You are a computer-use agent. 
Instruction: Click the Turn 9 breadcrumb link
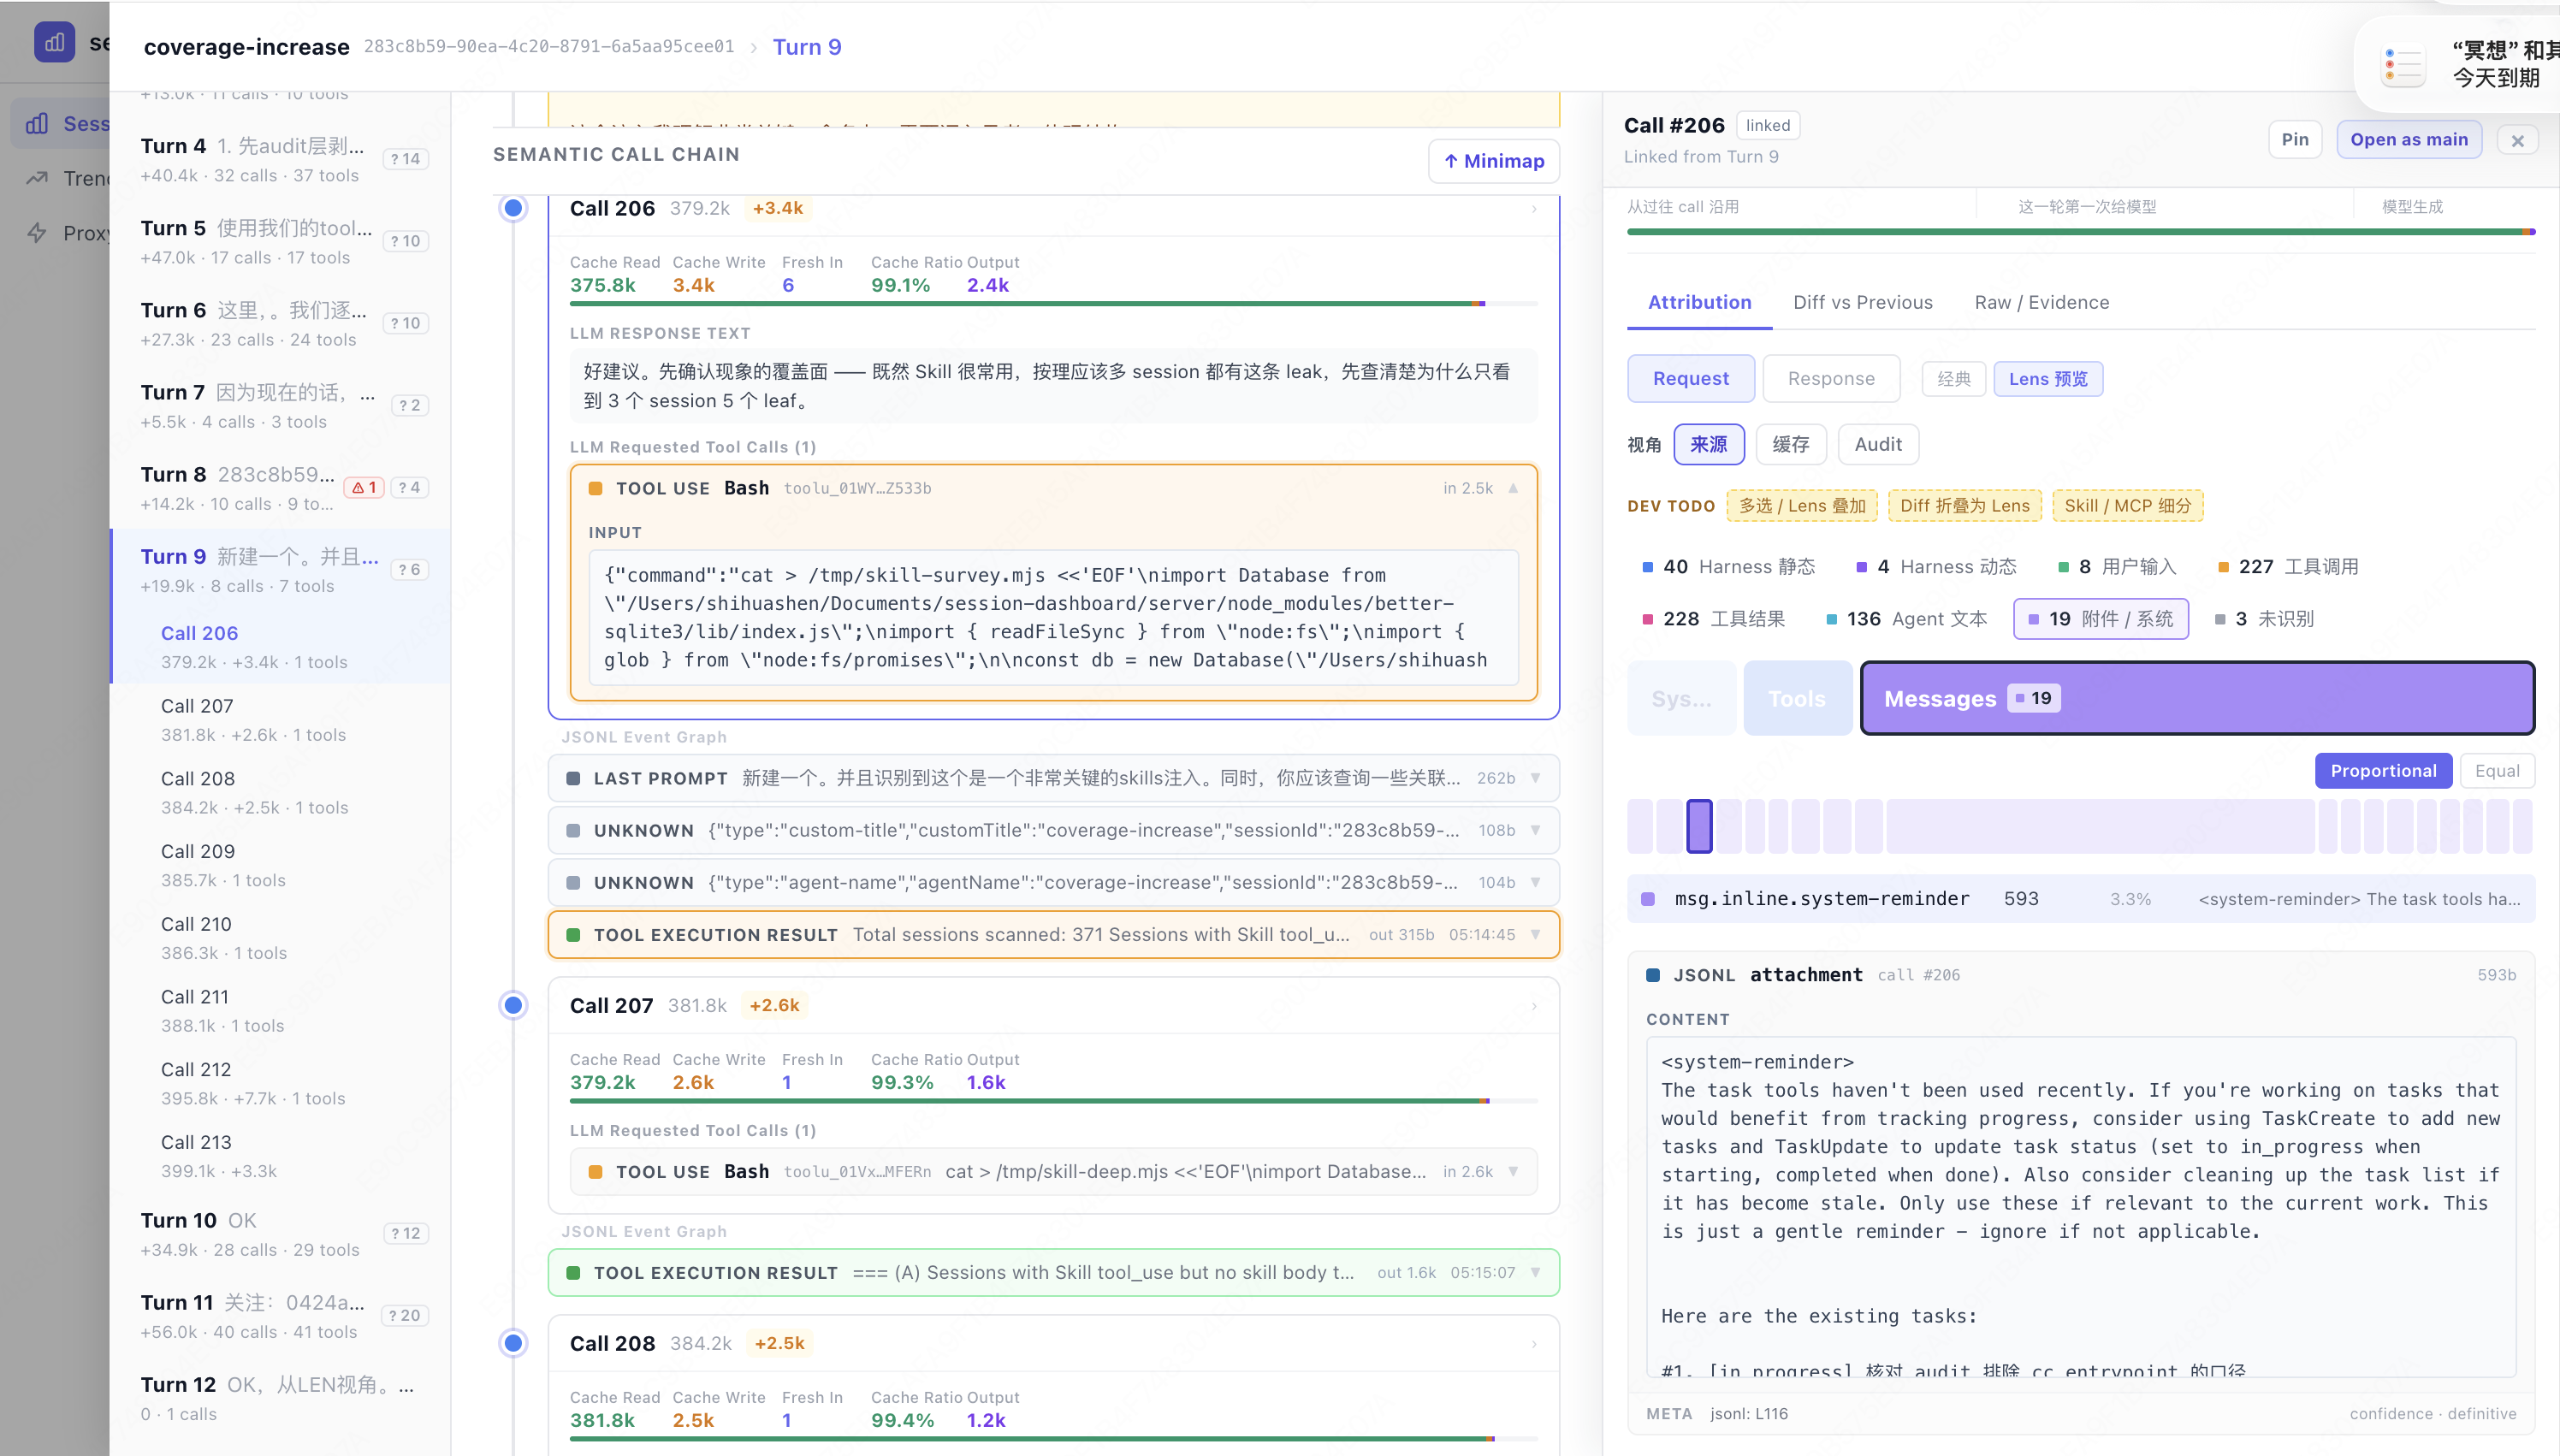click(x=807, y=47)
